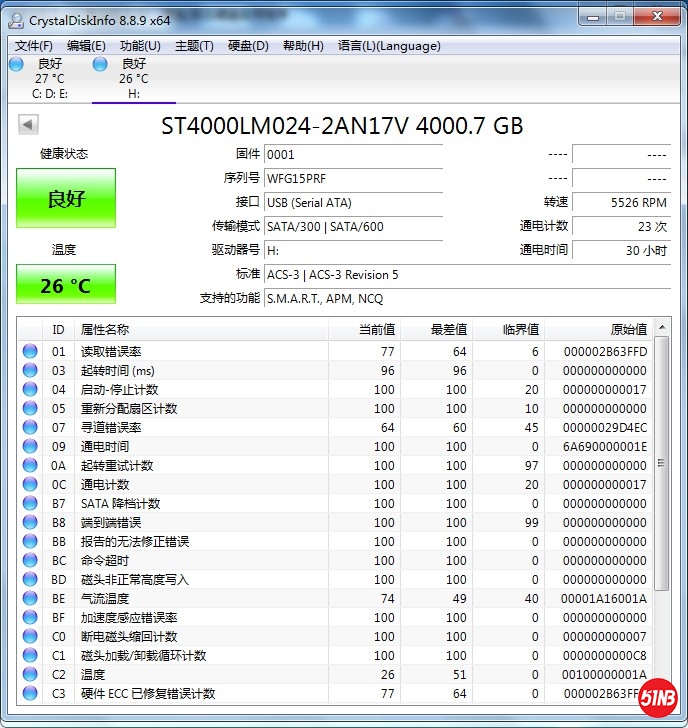Click the 序列号 field WFG15PRF
The width and height of the screenshot is (688, 728).
pyautogui.click(x=353, y=178)
